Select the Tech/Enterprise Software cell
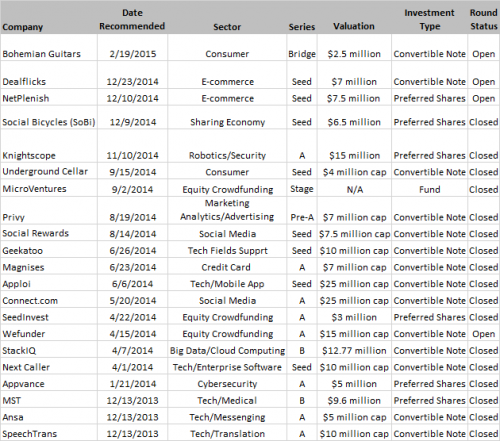This screenshot has width=500, height=441. pos(227,367)
